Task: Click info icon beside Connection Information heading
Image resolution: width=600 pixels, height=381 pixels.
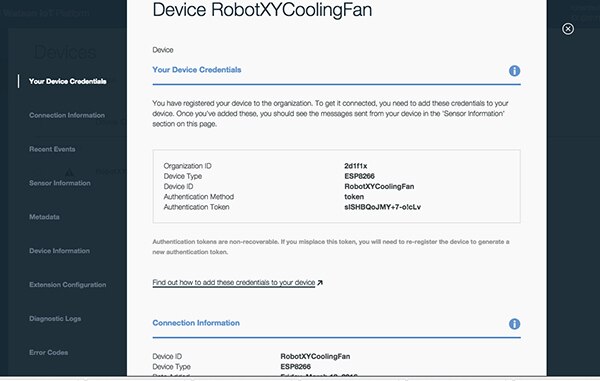Action: pos(514,324)
